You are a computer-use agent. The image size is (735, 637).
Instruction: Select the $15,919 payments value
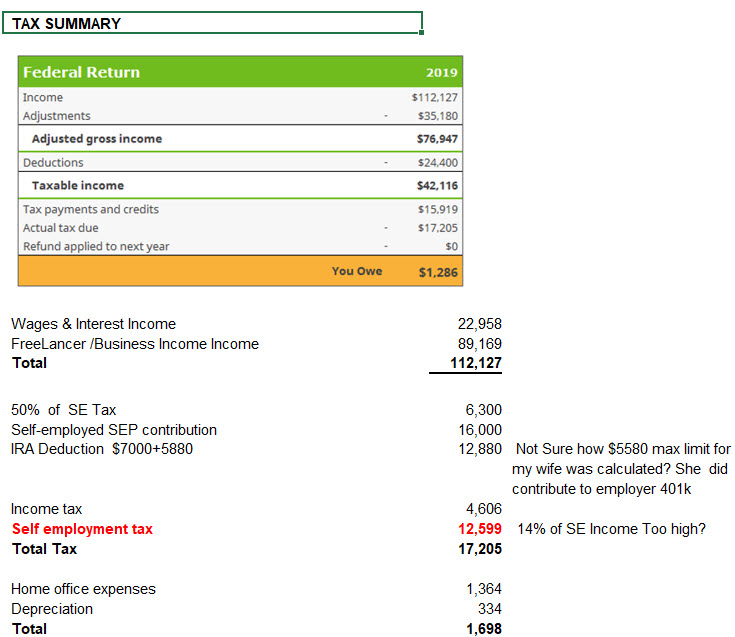pyautogui.click(x=438, y=210)
